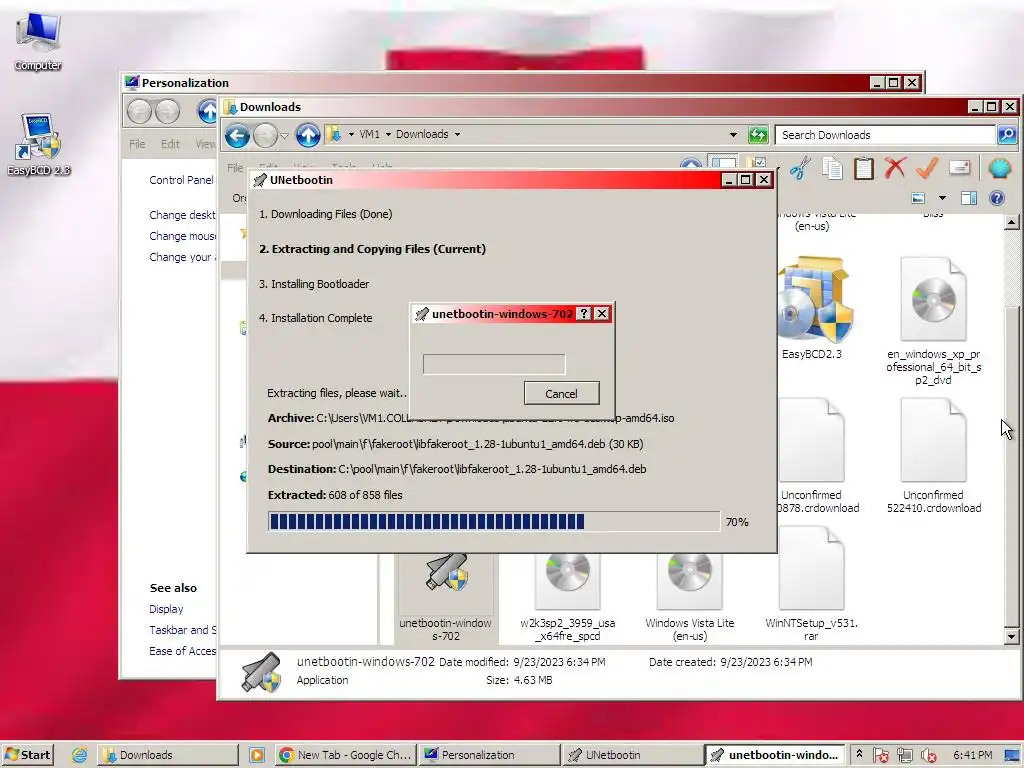Open the Start menu
The height and width of the screenshot is (768, 1024).
point(27,755)
